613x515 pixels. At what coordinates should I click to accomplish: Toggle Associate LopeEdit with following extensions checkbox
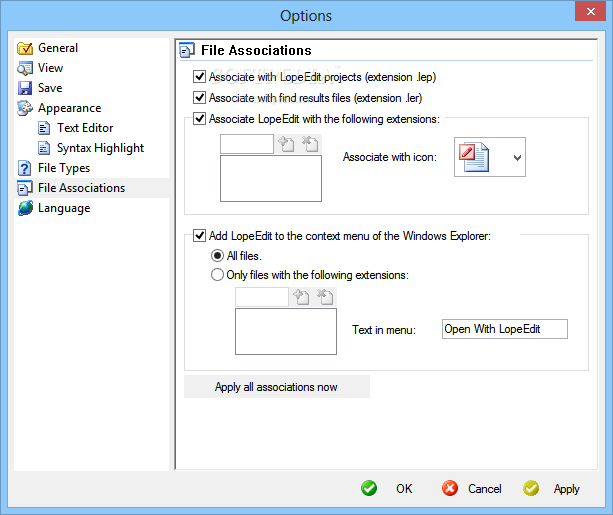coord(199,118)
